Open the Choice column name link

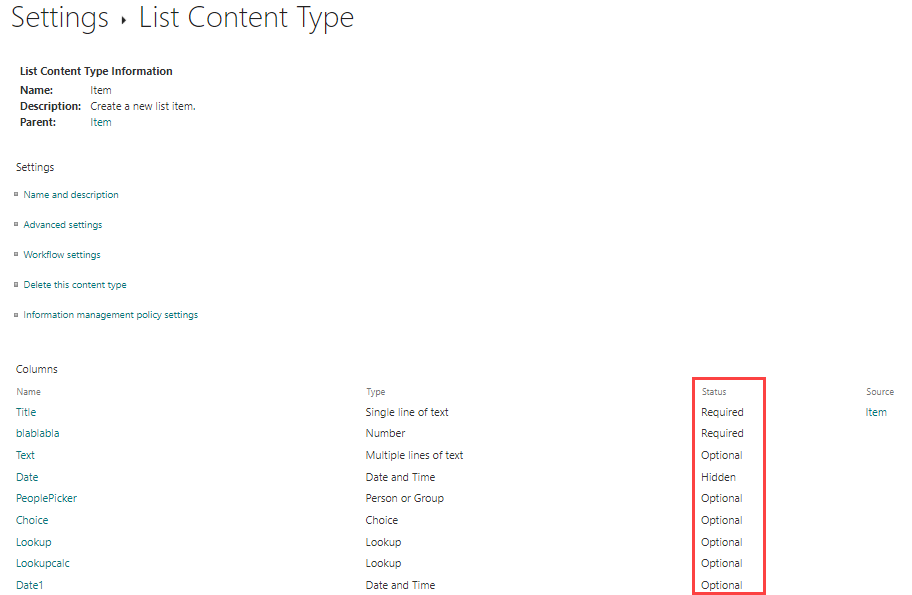pos(32,521)
